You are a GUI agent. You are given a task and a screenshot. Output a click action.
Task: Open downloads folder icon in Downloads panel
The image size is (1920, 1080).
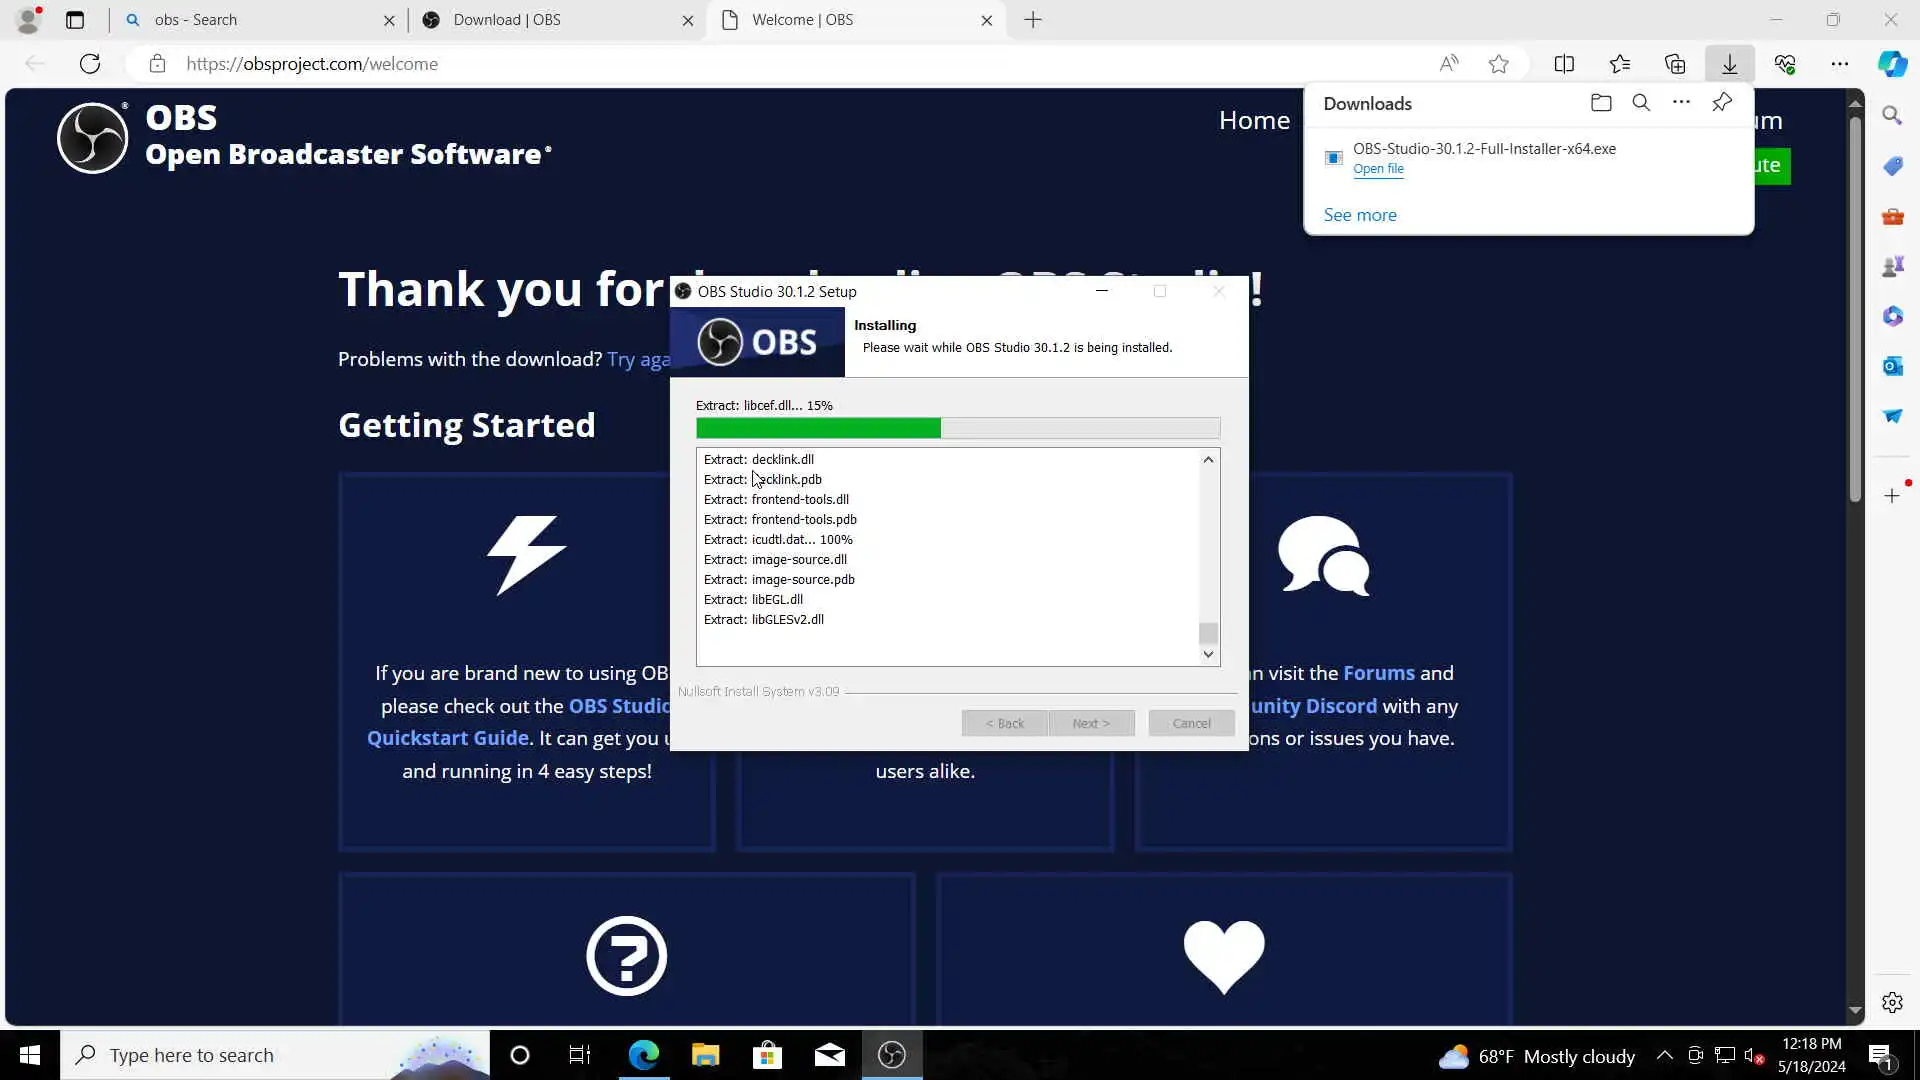pyautogui.click(x=1601, y=103)
